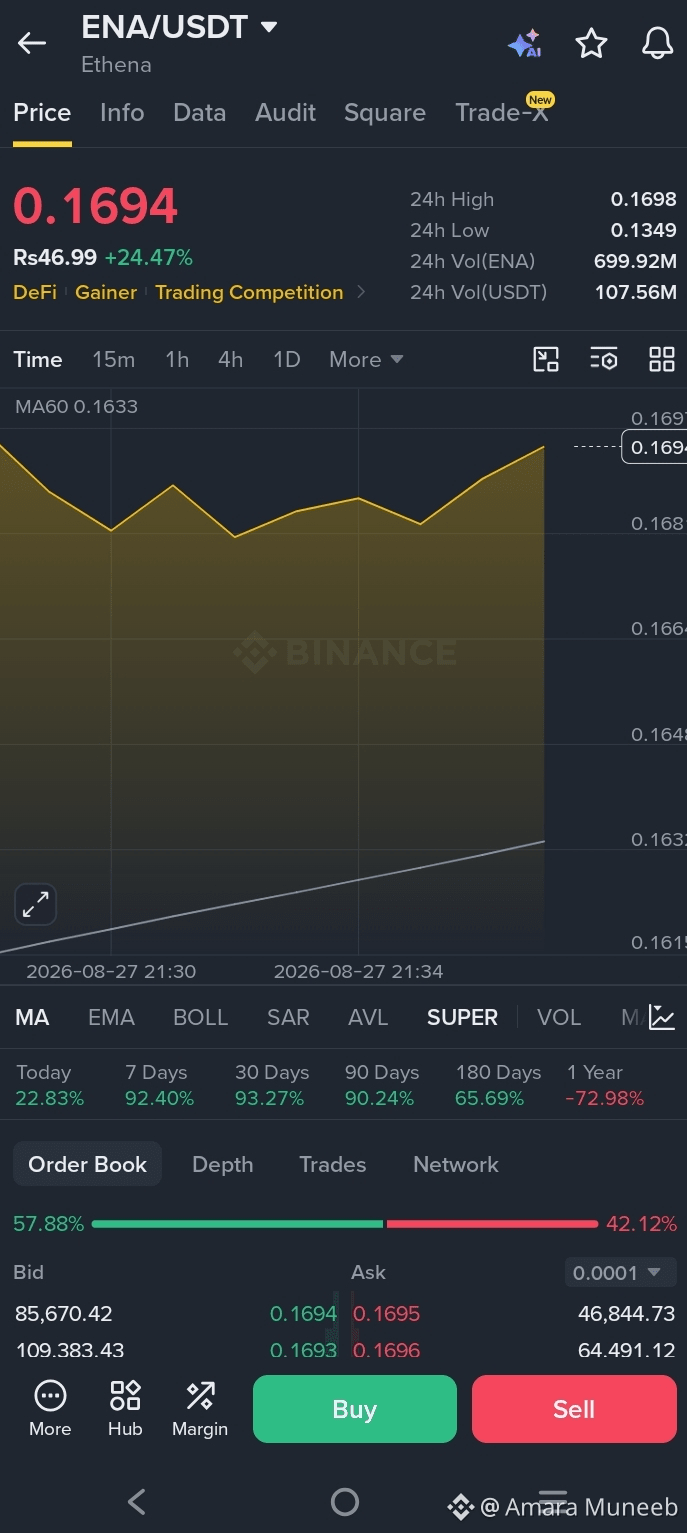
Task: Tap the red Sell button
Action: (574, 1409)
